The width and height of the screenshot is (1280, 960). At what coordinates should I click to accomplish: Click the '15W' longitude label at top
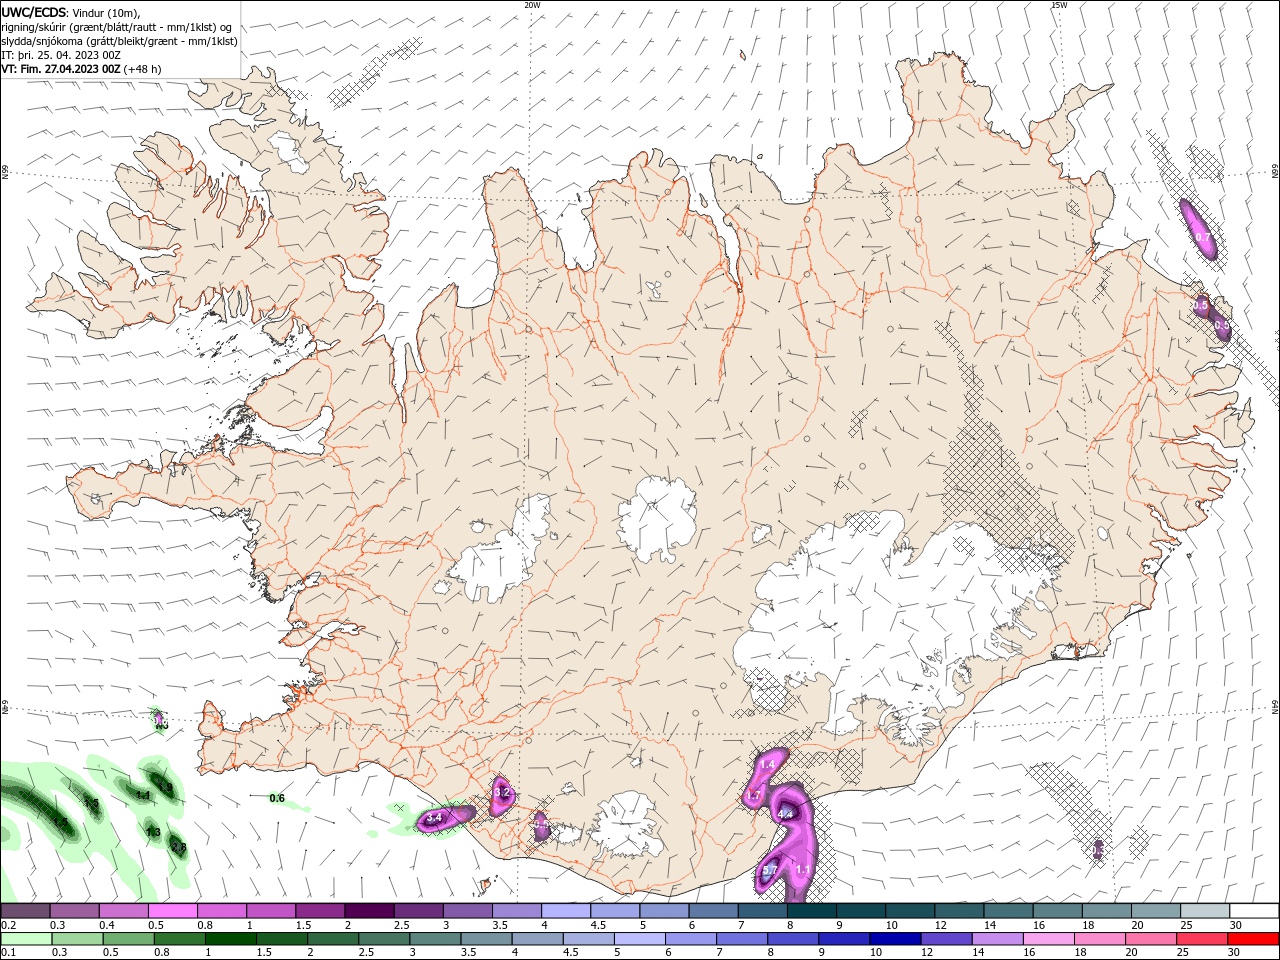1060,5
